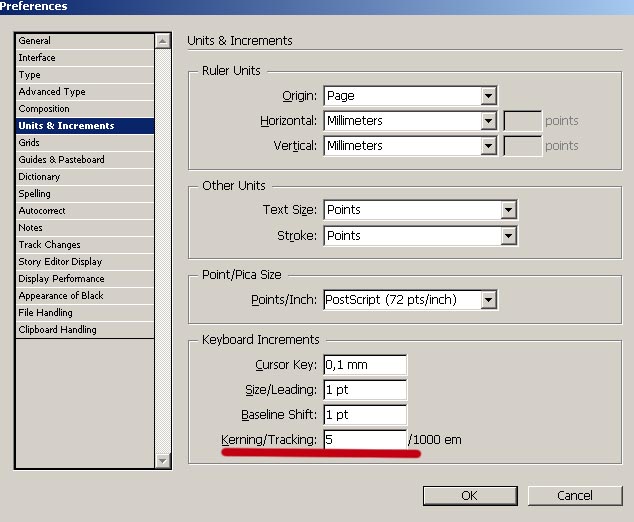The image size is (634, 522).
Task: Open Advanced Type preferences
Action: point(85,92)
